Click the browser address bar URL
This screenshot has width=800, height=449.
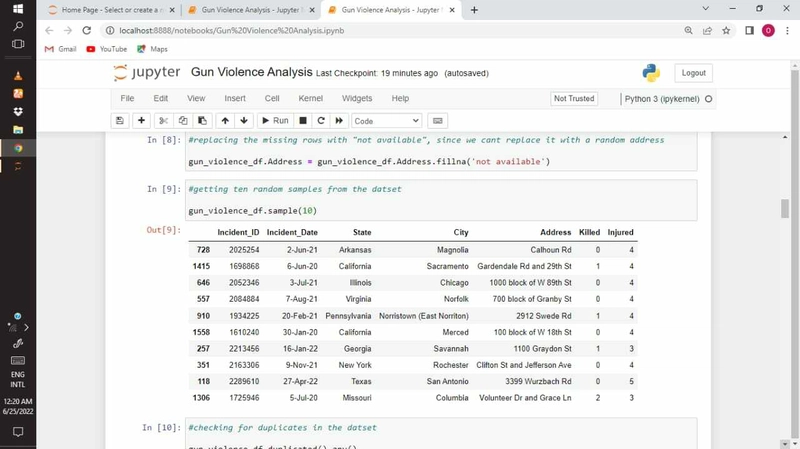[x=230, y=31]
